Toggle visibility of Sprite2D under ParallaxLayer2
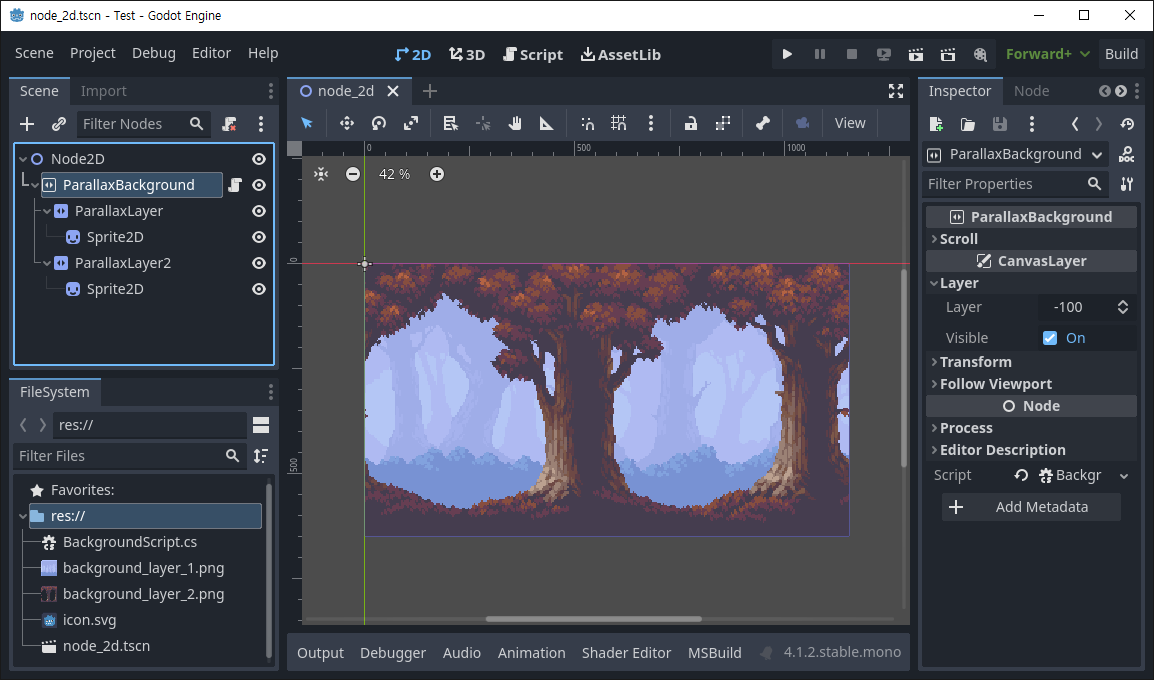1154x680 pixels. [259, 289]
